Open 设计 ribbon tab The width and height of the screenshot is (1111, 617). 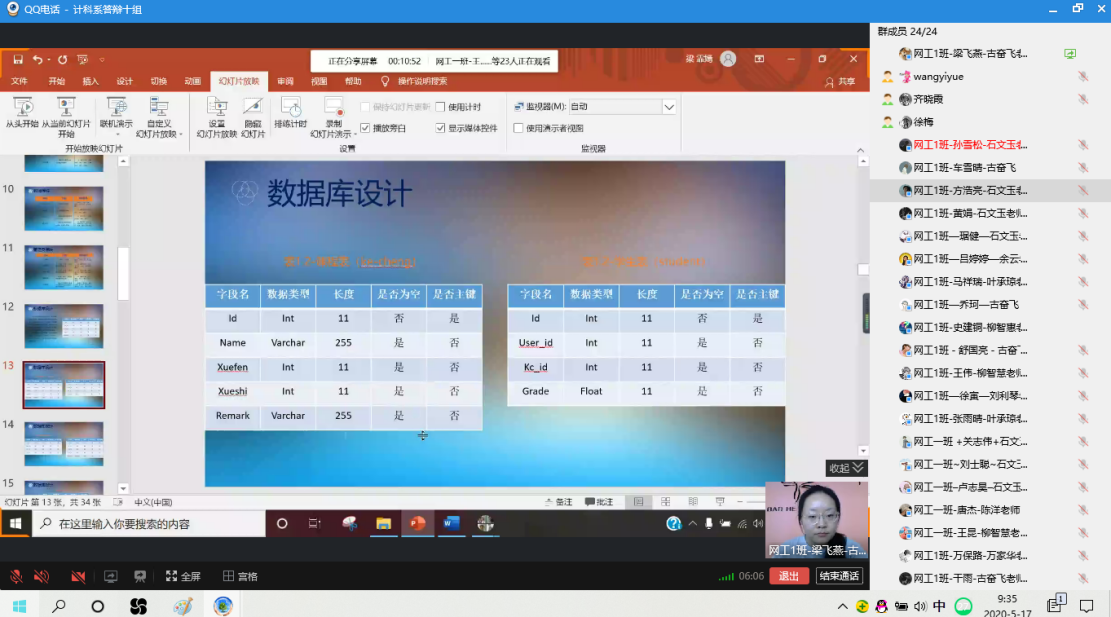pos(124,81)
